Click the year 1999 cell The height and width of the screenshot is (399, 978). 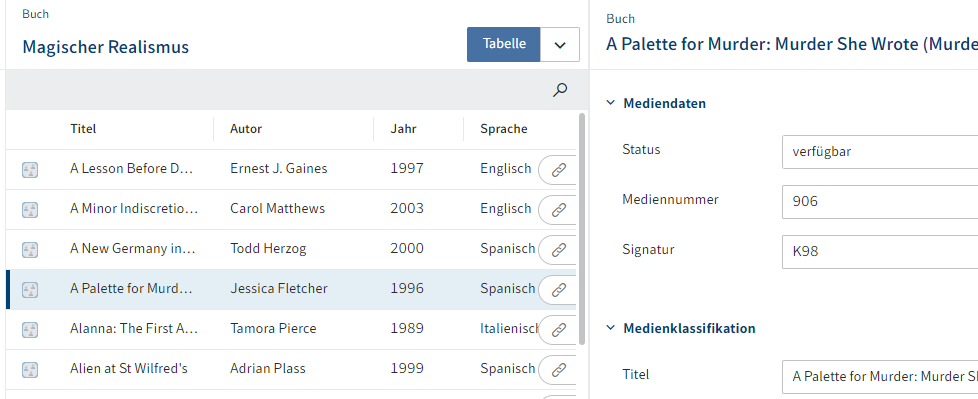coord(407,368)
